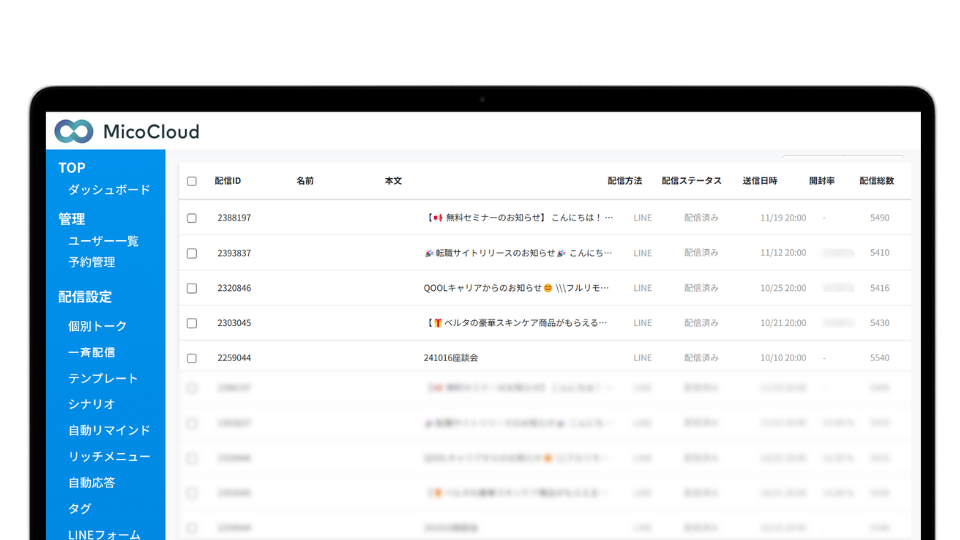Image resolution: width=960 pixels, height=540 pixels.
Task: Click delivery ID 2303045
Action: pos(234,323)
